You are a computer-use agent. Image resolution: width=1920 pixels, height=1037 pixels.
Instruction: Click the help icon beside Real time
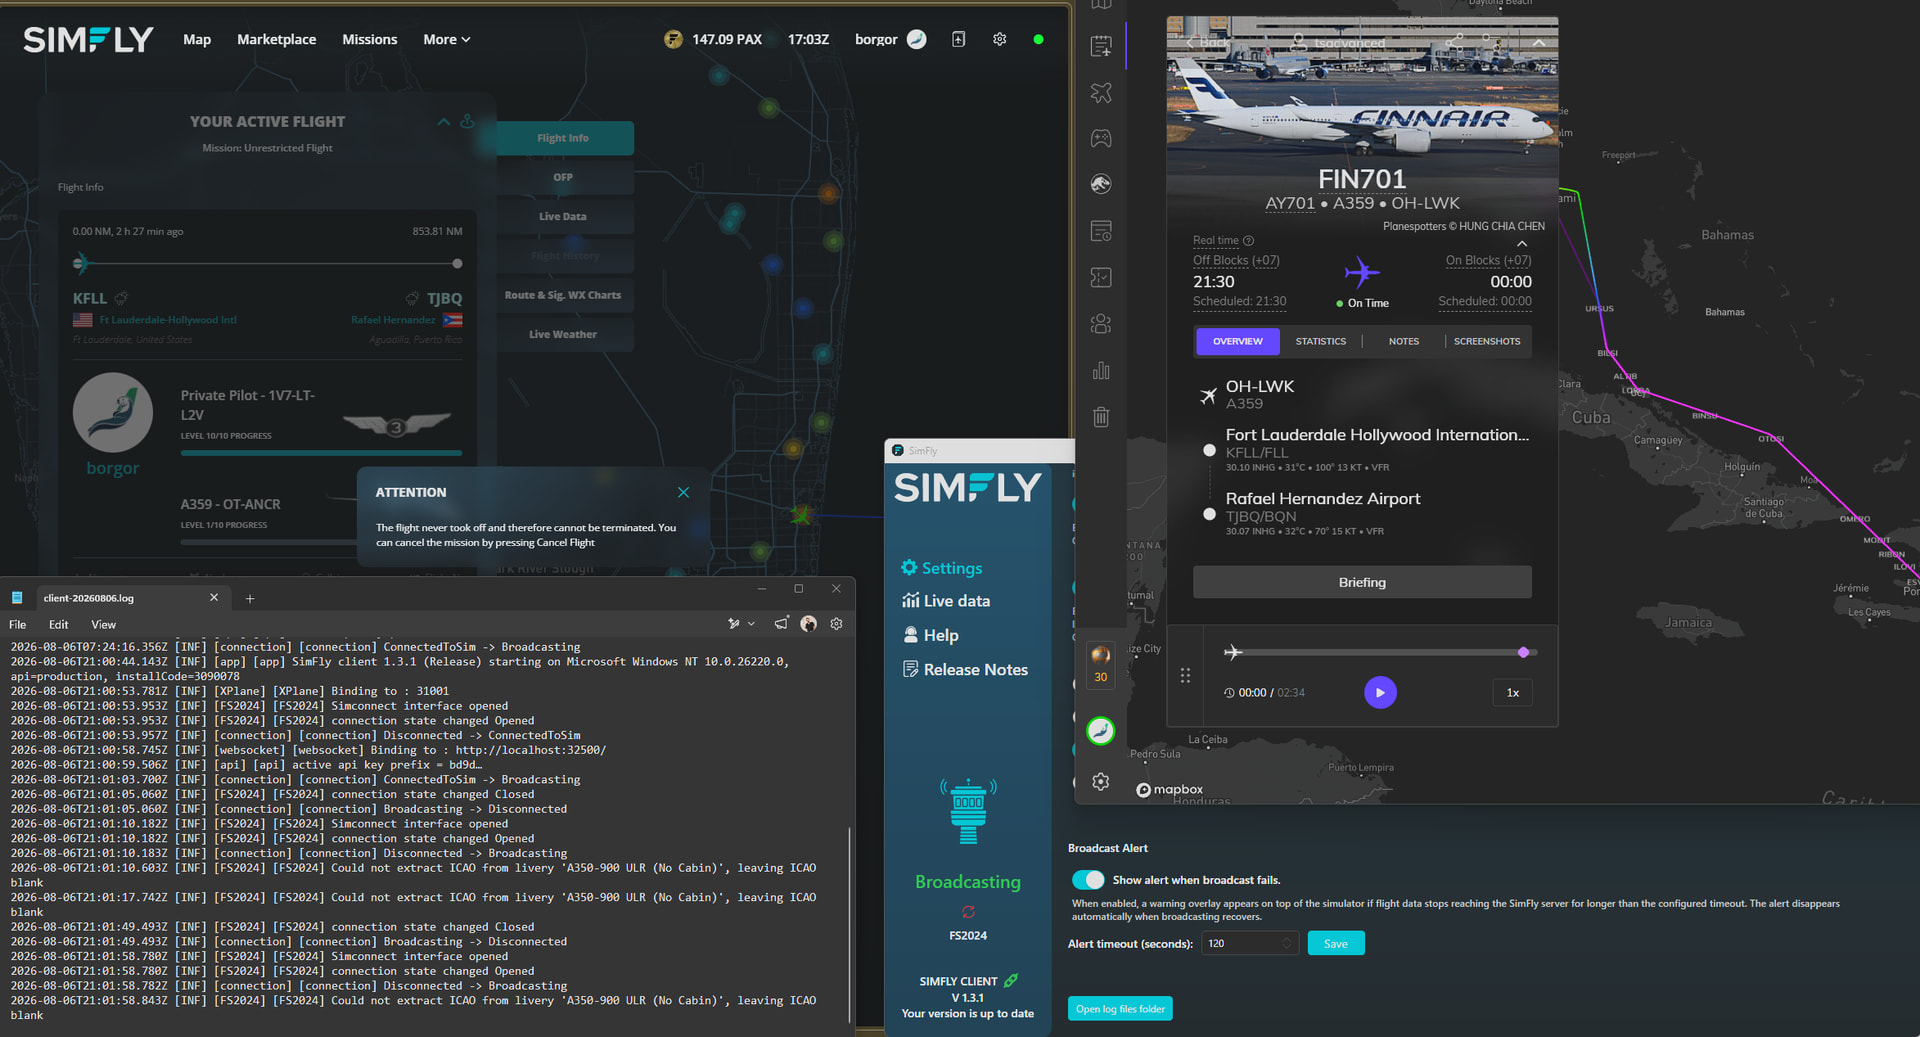[1248, 241]
